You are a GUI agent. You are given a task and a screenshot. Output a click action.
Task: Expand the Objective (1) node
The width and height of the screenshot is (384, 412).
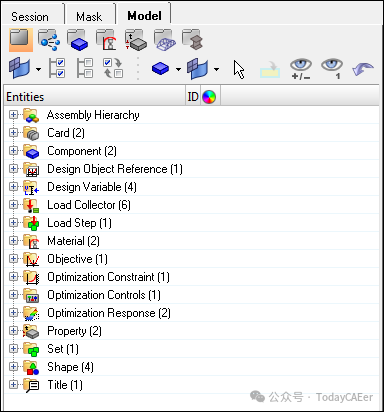pos(13,259)
